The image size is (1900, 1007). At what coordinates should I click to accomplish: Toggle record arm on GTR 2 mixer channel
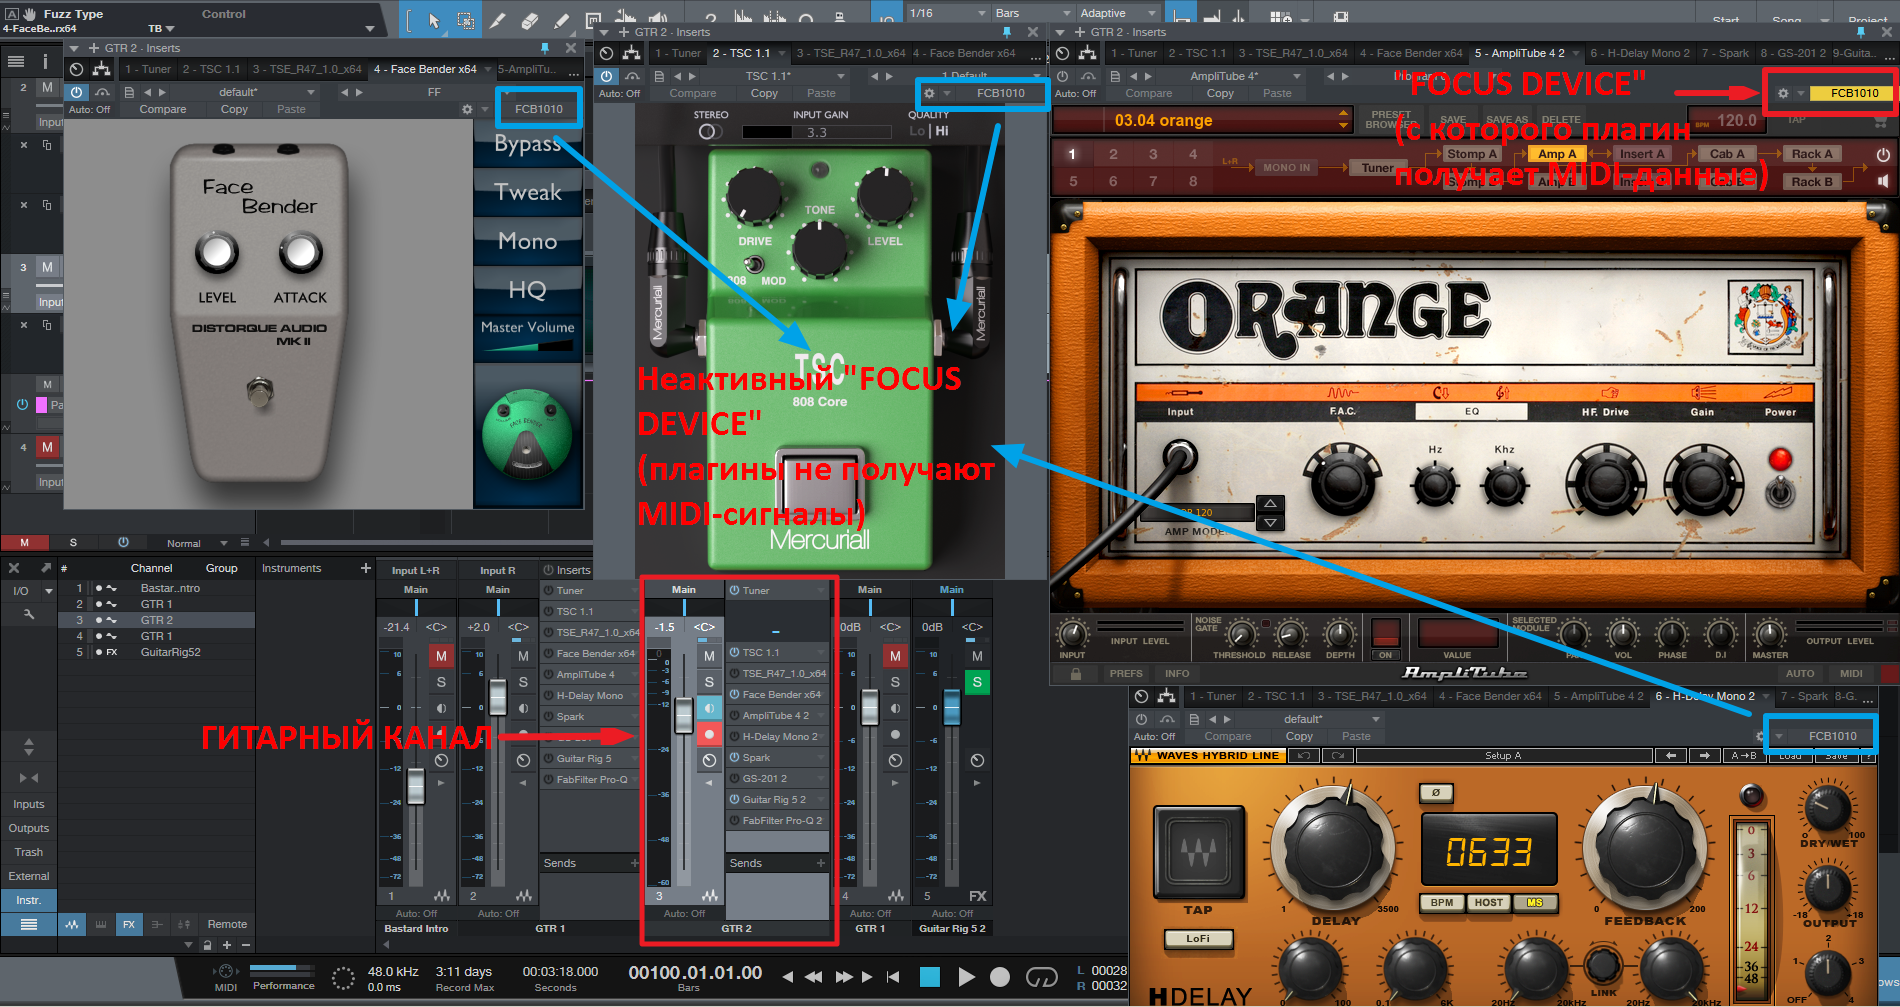coord(709,734)
